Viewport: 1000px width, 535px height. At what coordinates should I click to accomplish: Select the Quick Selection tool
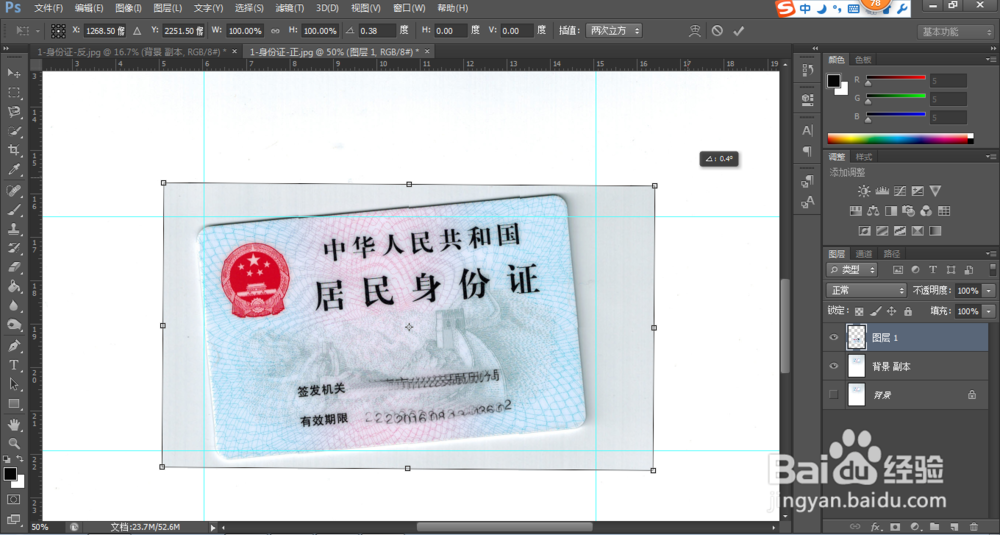point(14,131)
